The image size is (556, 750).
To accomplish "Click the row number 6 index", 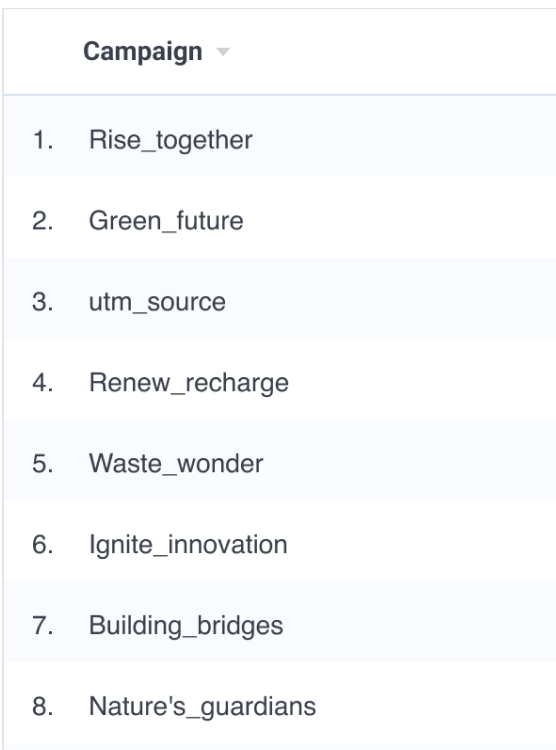I will (43, 544).
